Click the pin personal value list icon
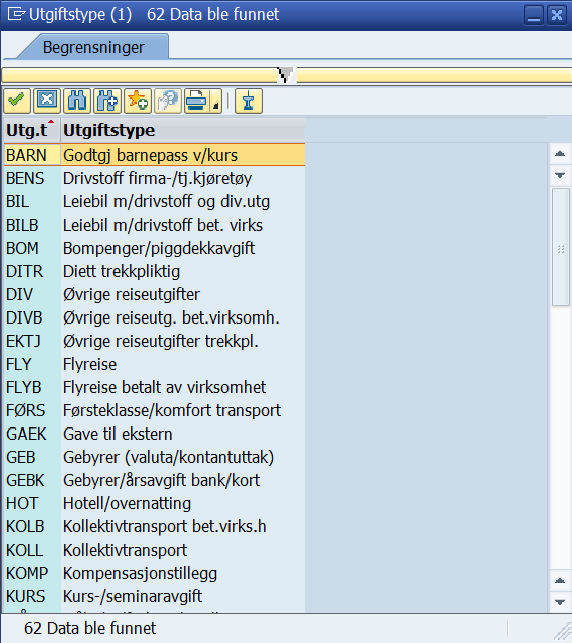The height and width of the screenshot is (643, 572). 248,100
